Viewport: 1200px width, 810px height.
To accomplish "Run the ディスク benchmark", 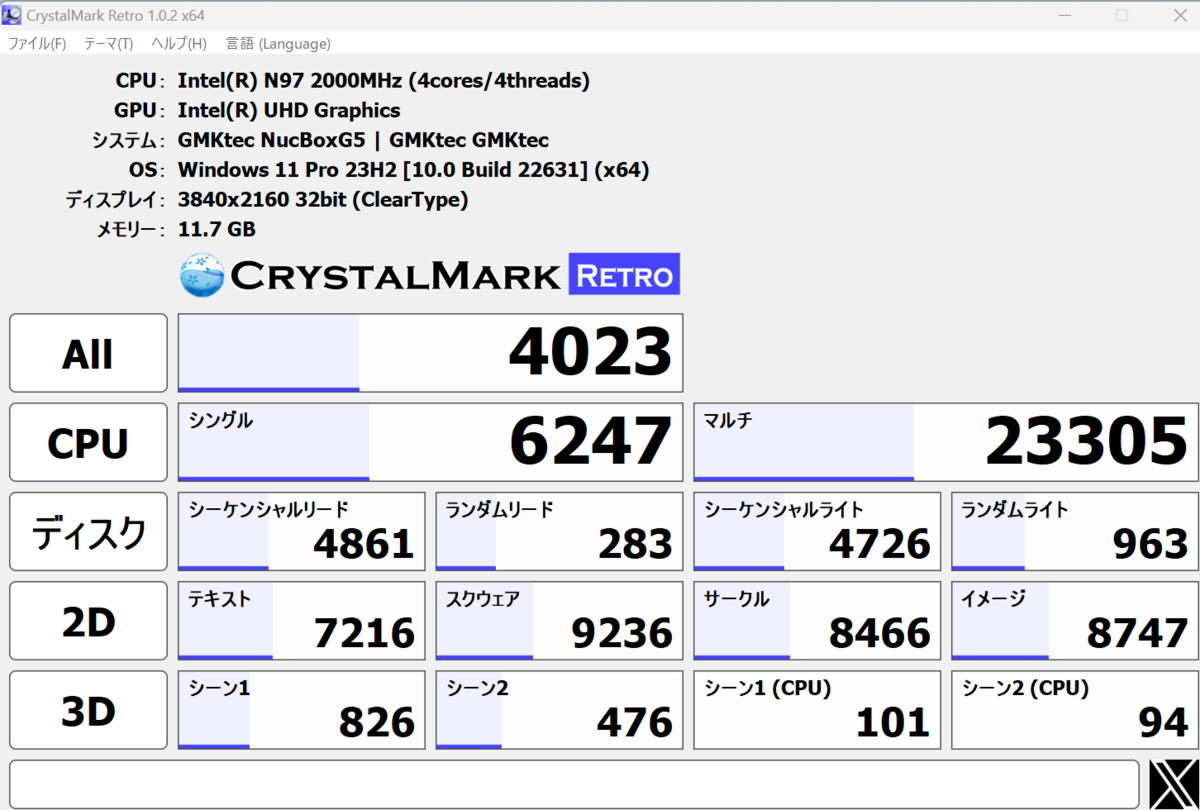I will tap(88, 531).
